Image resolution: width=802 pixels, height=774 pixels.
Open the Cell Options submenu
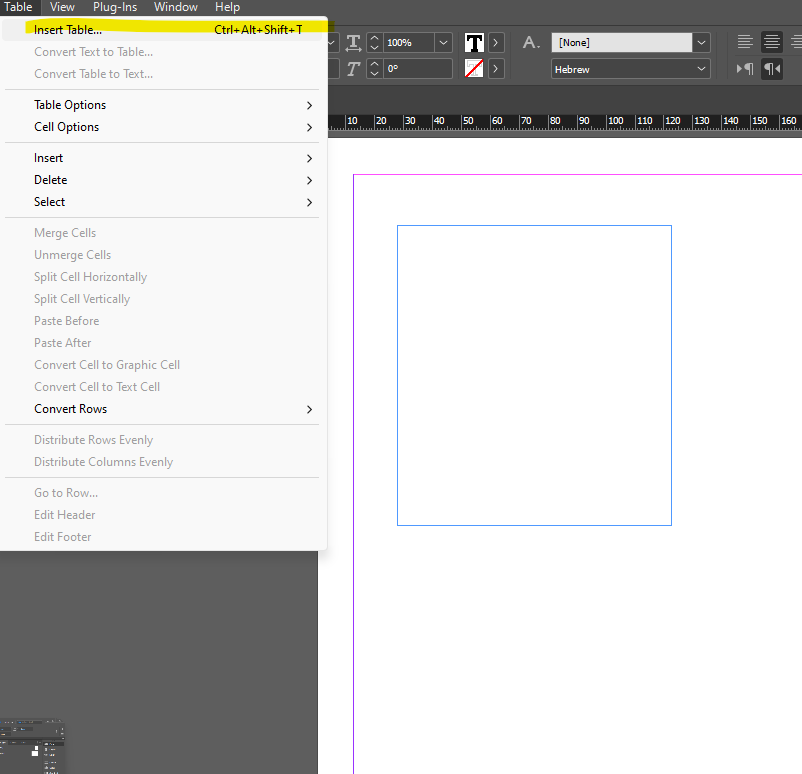tap(67, 127)
